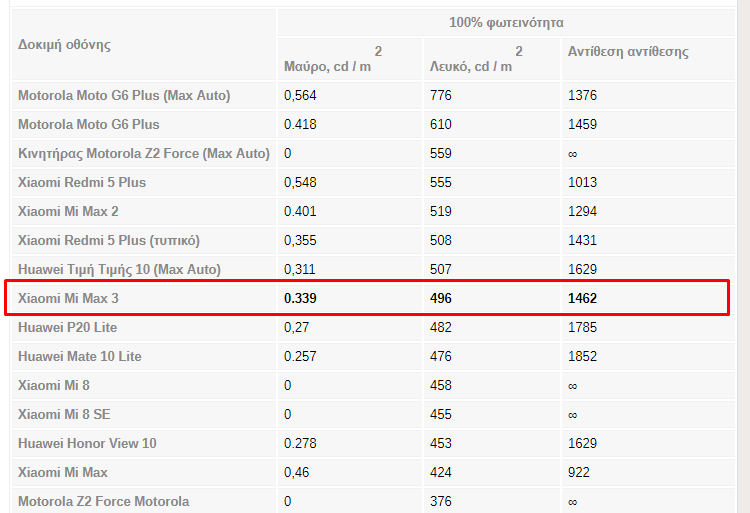750x513 pixels.
Task: Select the 'Xiaomi Redmi 5 Plus (τυπικό)' row name
Action: (109, 240)
